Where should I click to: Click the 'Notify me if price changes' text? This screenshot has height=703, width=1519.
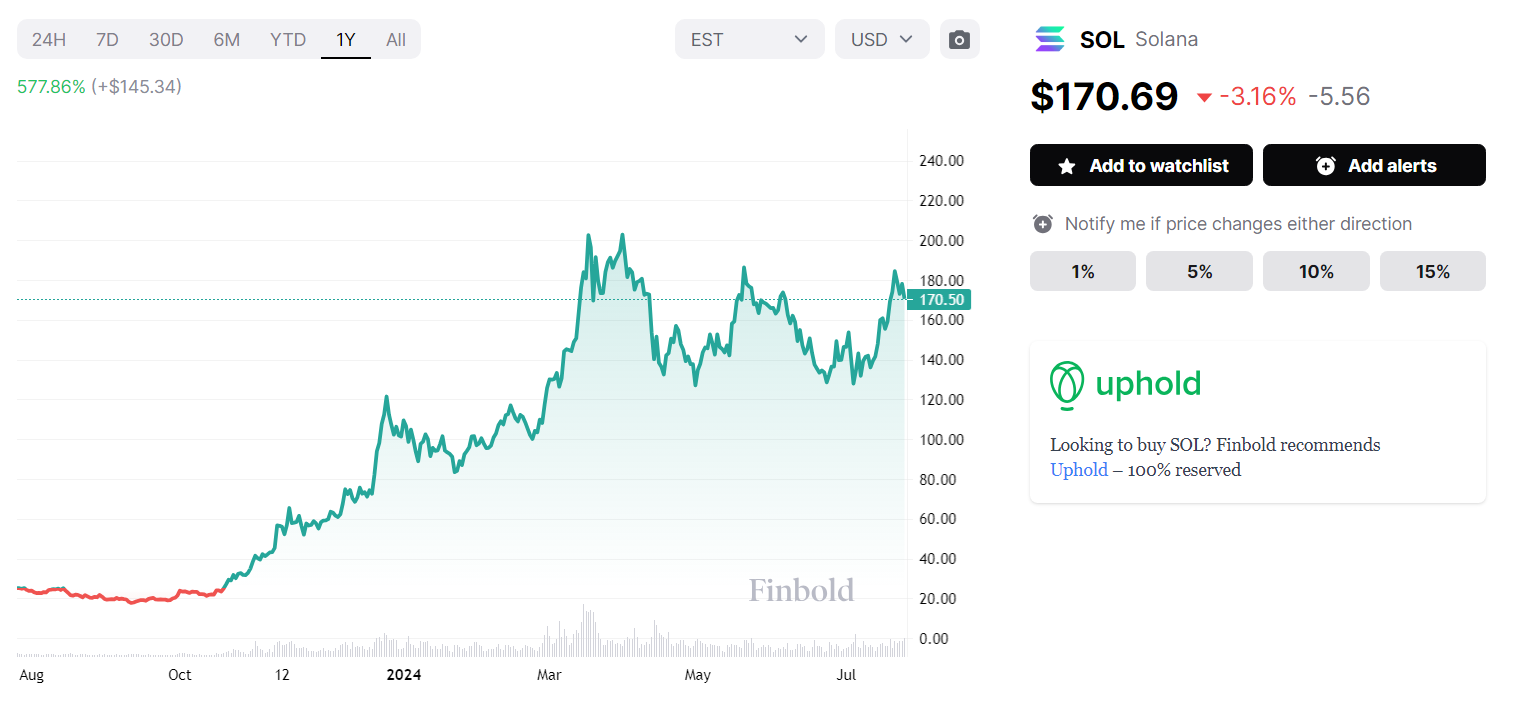pyautogui.click(x=1238, y=224)
